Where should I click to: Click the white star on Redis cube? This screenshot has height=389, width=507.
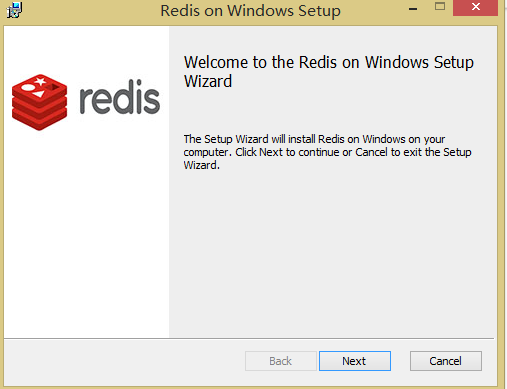(41, 81)
